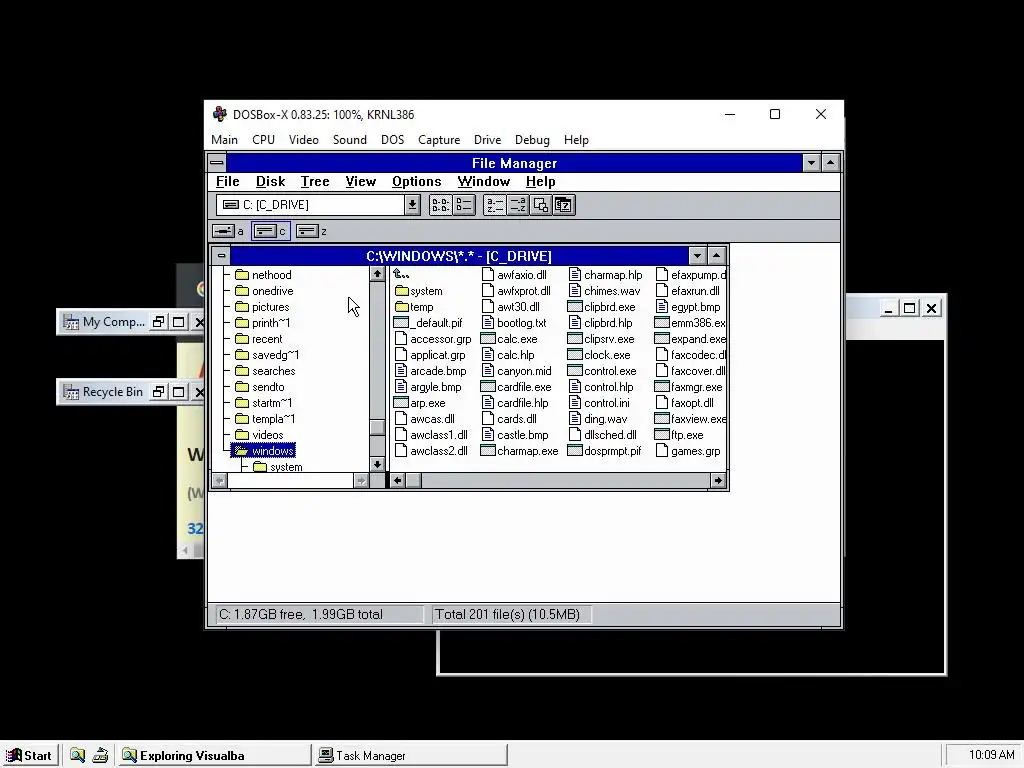Select bootlog.txt in file list

[514, 323]
